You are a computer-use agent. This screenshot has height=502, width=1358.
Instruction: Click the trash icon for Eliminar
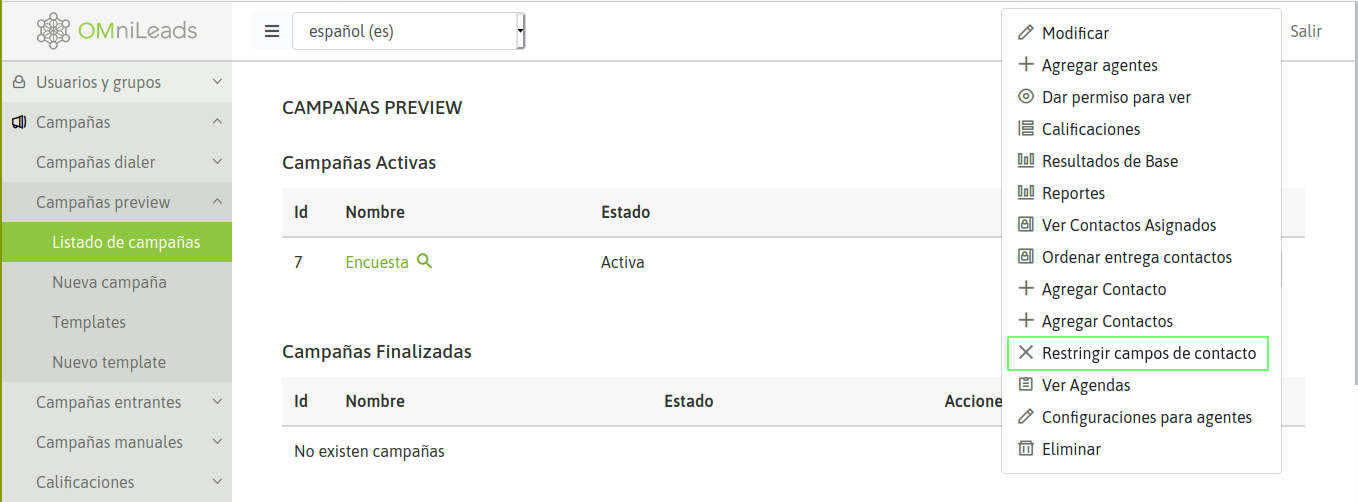pos(1025,449)
